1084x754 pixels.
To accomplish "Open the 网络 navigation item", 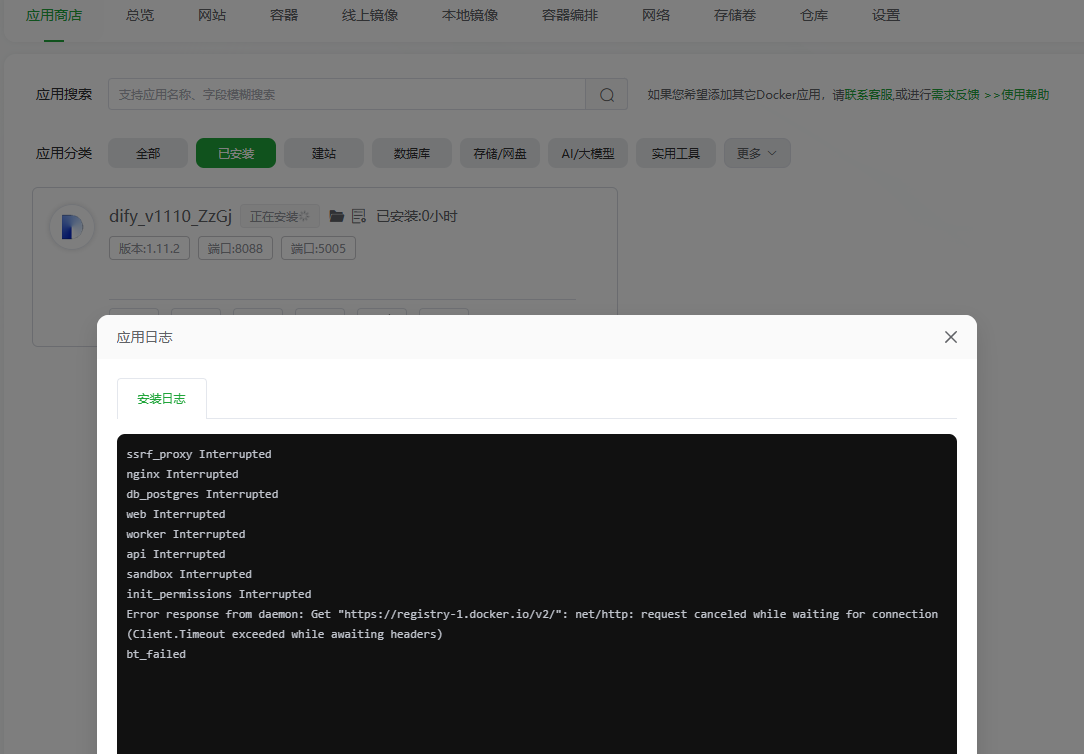I will coord(656,15).
